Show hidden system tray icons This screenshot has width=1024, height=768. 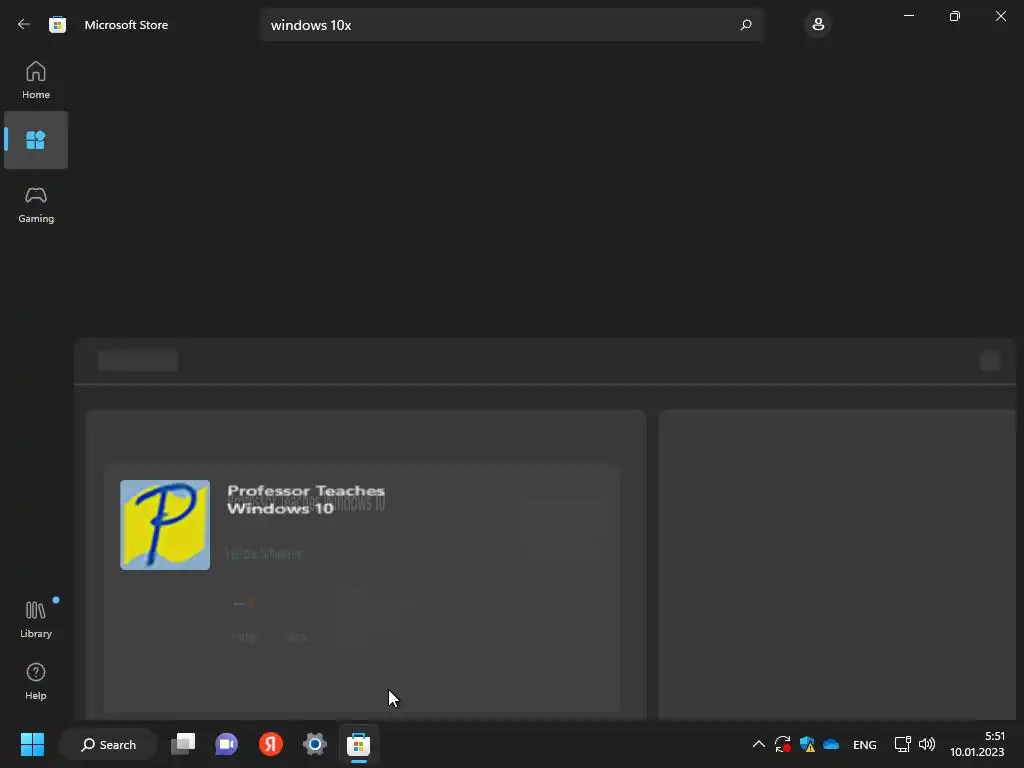[x=758, y=744]
